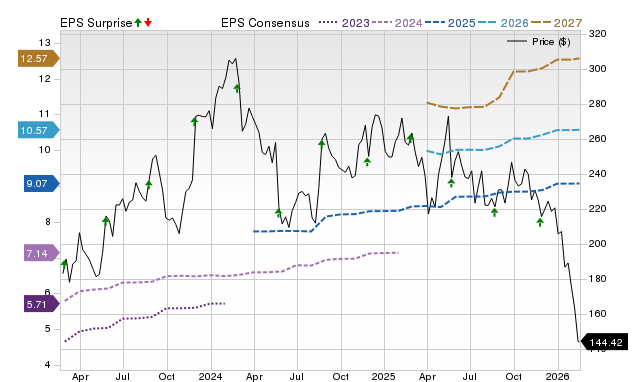This screenshot has height=382, width=640.
Task: Toggle the 2026 consensus legend entry
Action: pos(503,23)
